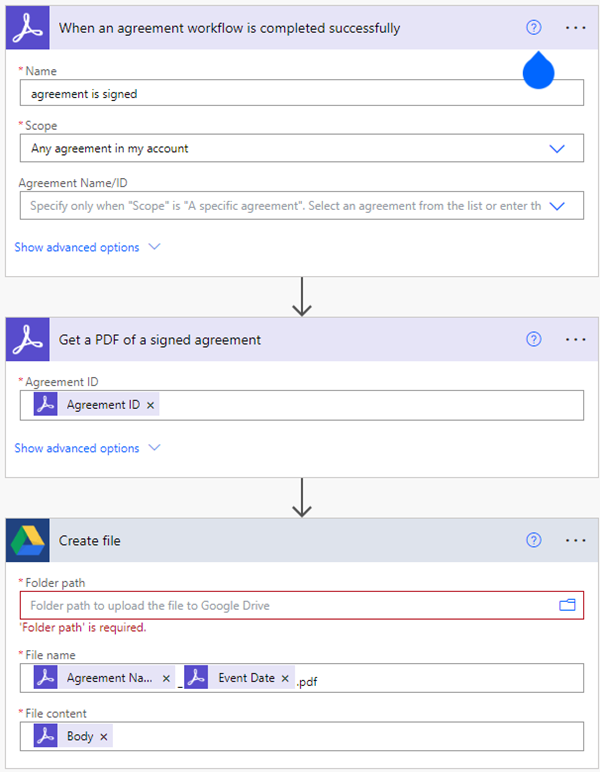The height and width of the screenshot is (772, 600).
Task: Click help icon on Create file step
Action: pos(533,540)
